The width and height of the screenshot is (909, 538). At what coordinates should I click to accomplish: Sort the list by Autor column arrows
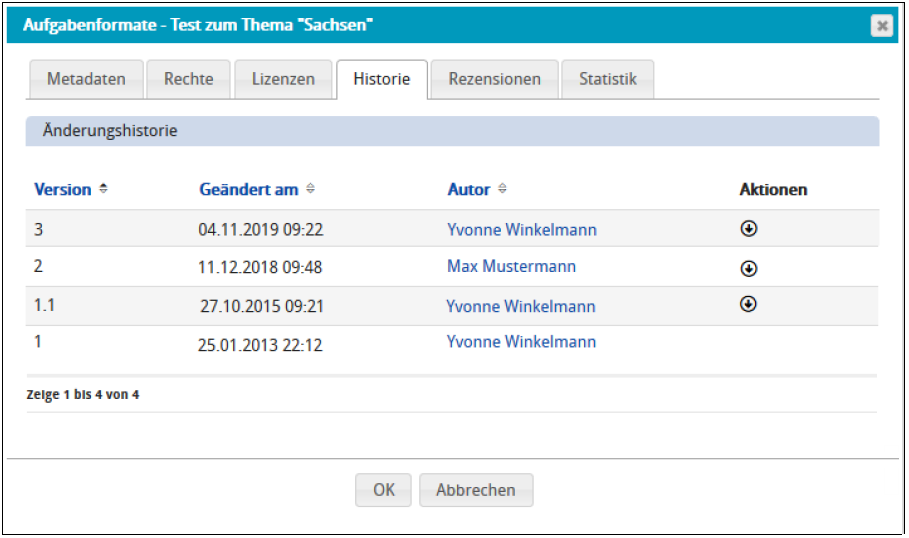(502, 189)
